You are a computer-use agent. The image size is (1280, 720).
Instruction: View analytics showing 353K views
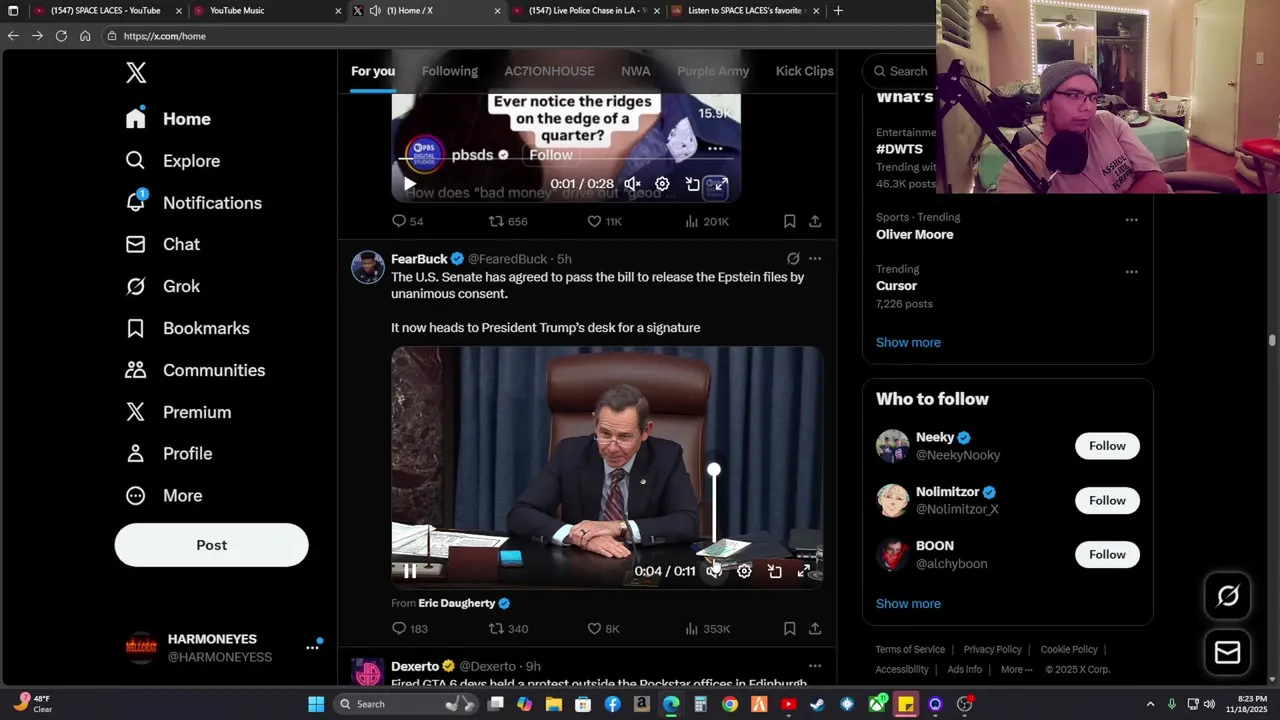click(x=707, y=629)
